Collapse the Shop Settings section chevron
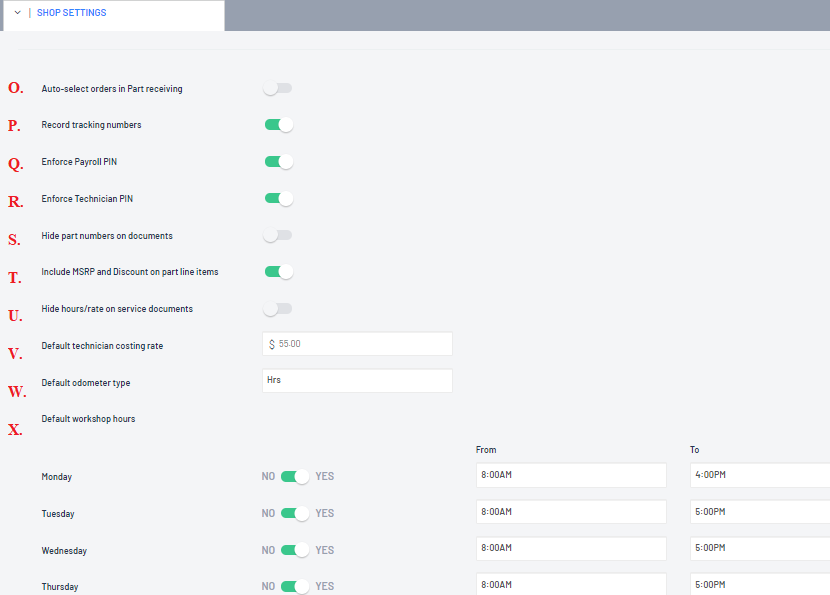Screen dimensions: 830x595 (17, 13)
